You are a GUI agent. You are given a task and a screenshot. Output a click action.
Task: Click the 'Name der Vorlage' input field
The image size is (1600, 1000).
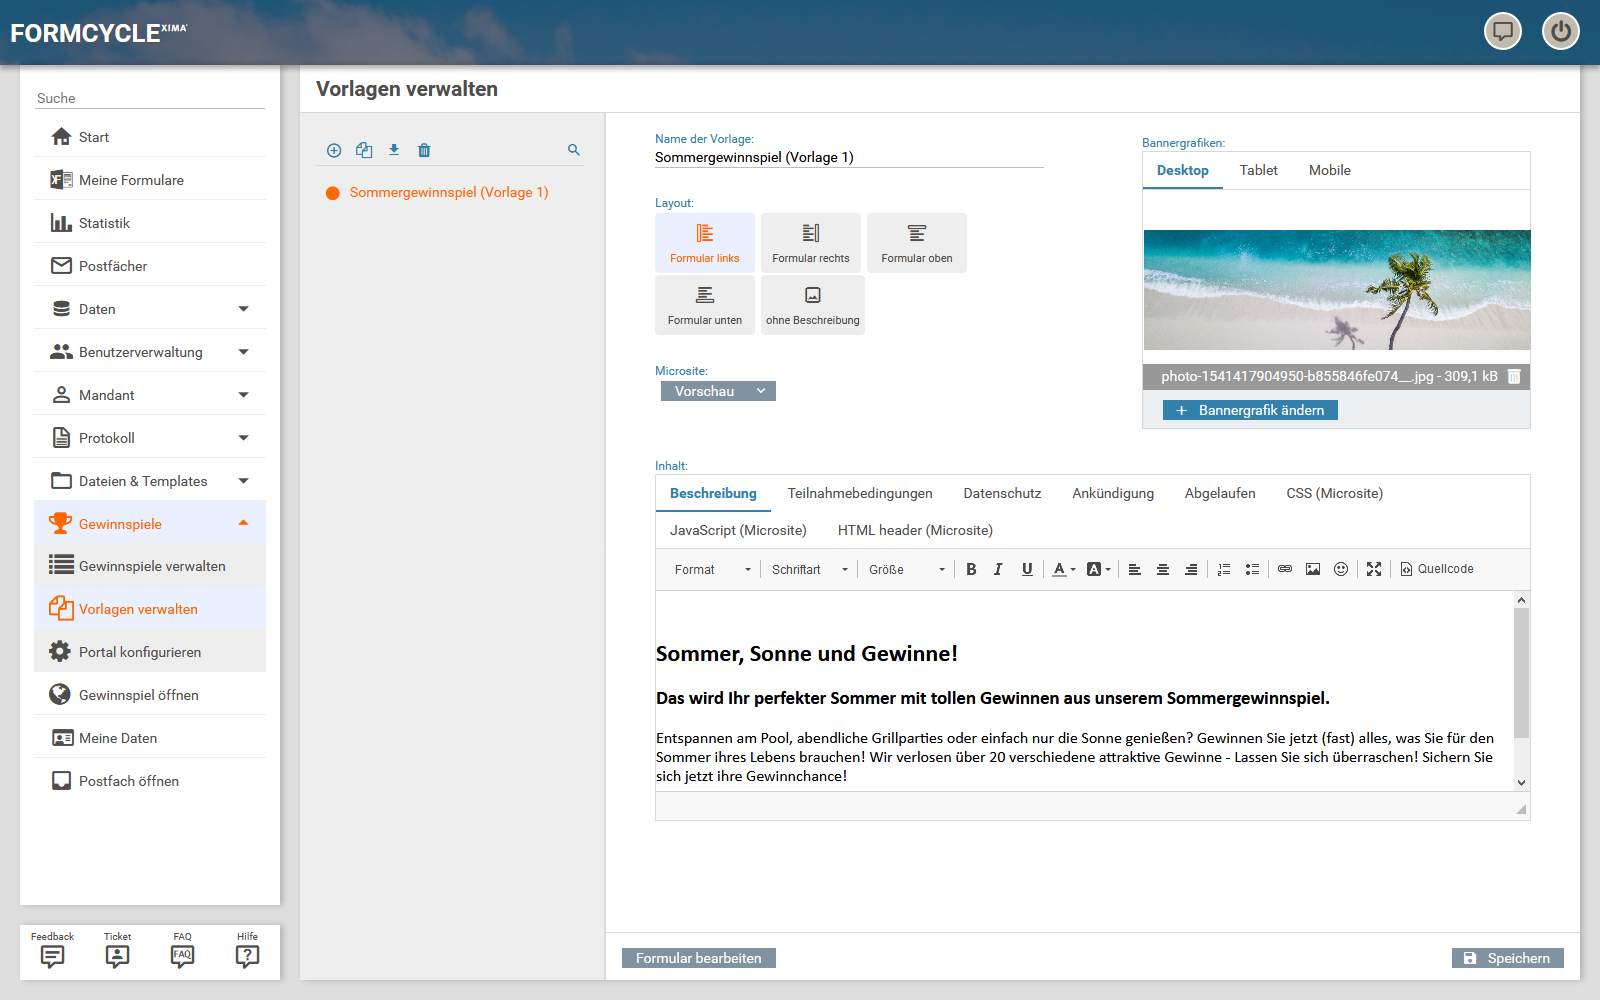point(848,158)
